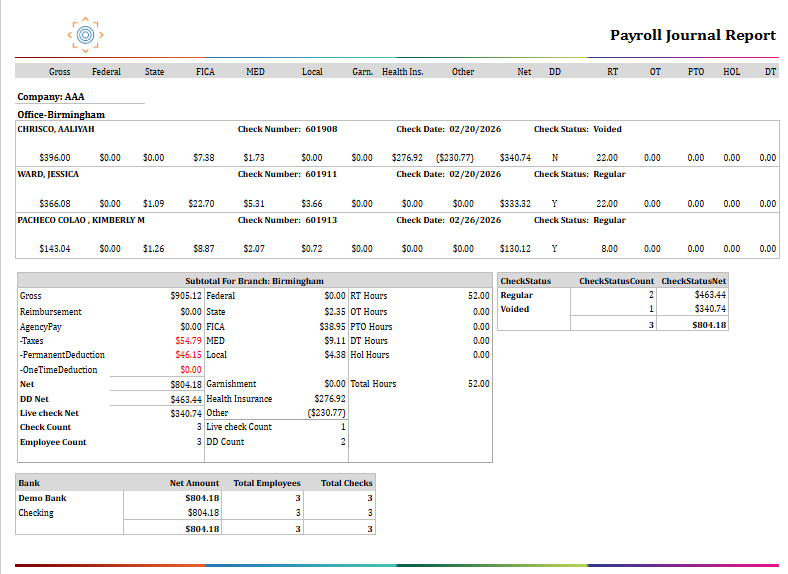
Task: Click the Net column header
Action: click(x=524, y=71)
